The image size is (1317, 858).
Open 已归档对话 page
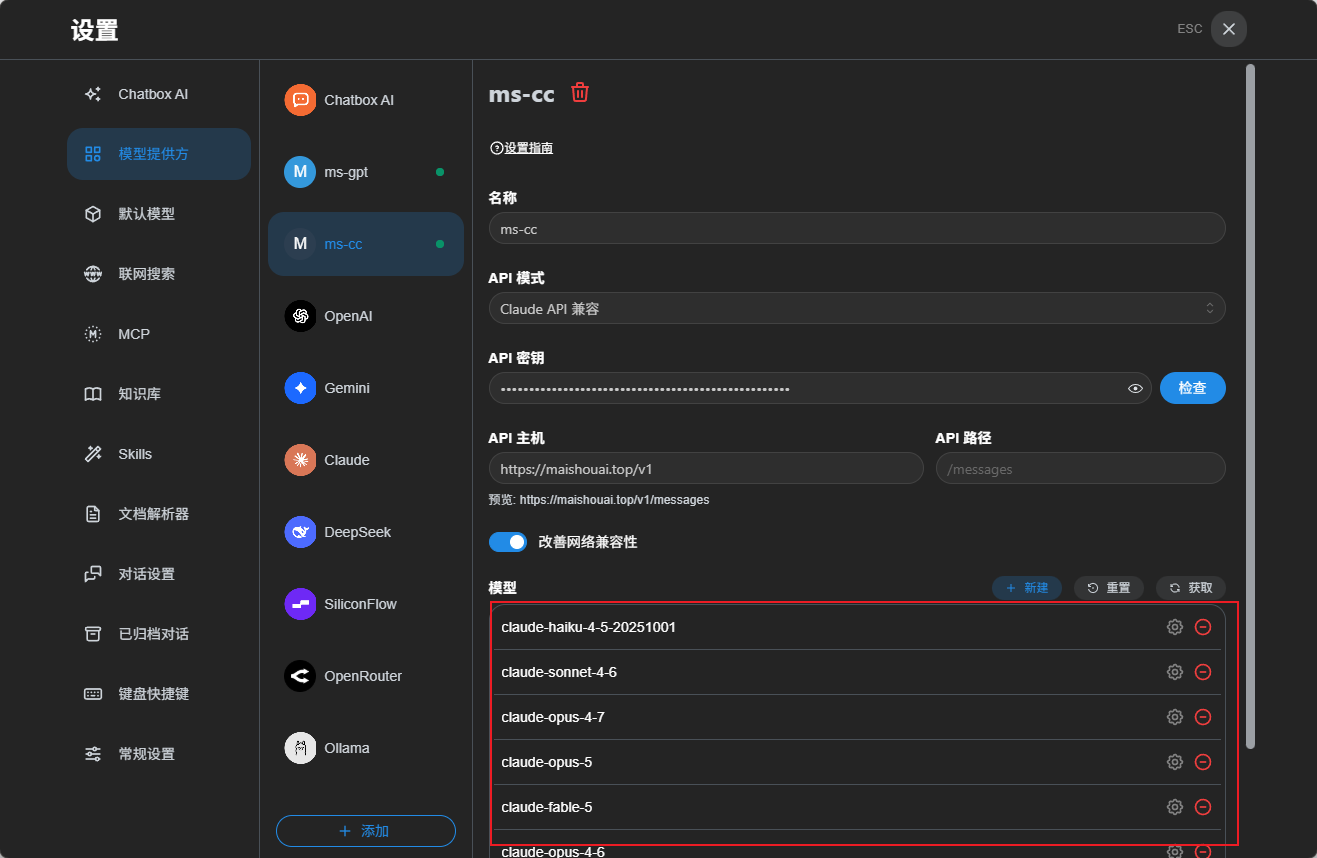point(158,634)
